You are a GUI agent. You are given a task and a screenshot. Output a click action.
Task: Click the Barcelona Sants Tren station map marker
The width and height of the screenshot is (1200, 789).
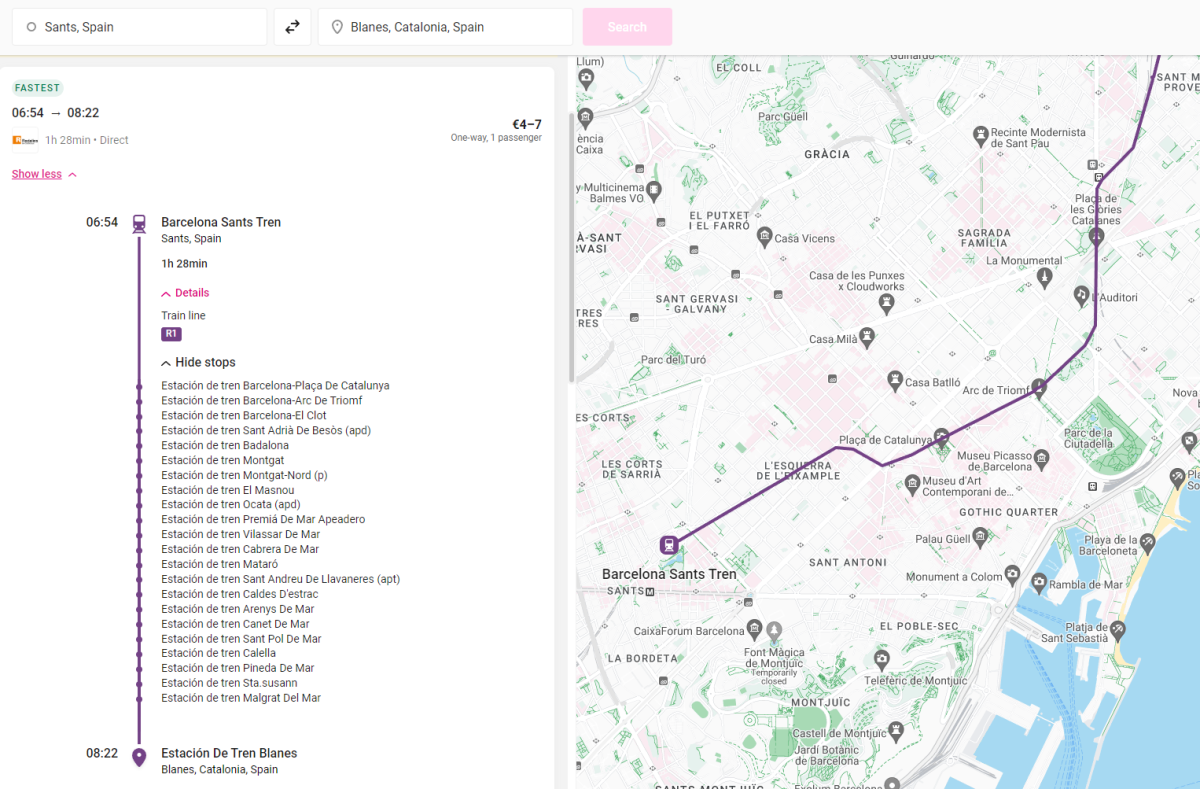tap(668, 545)
